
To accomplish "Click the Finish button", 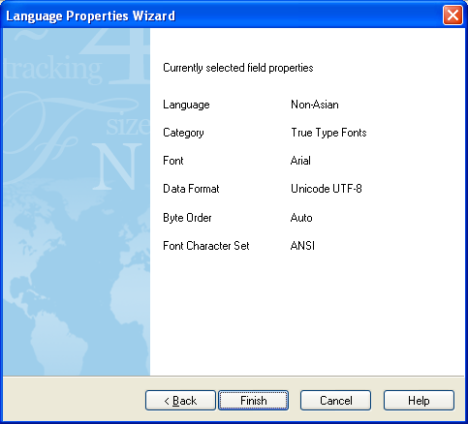I will pos(253,400).
